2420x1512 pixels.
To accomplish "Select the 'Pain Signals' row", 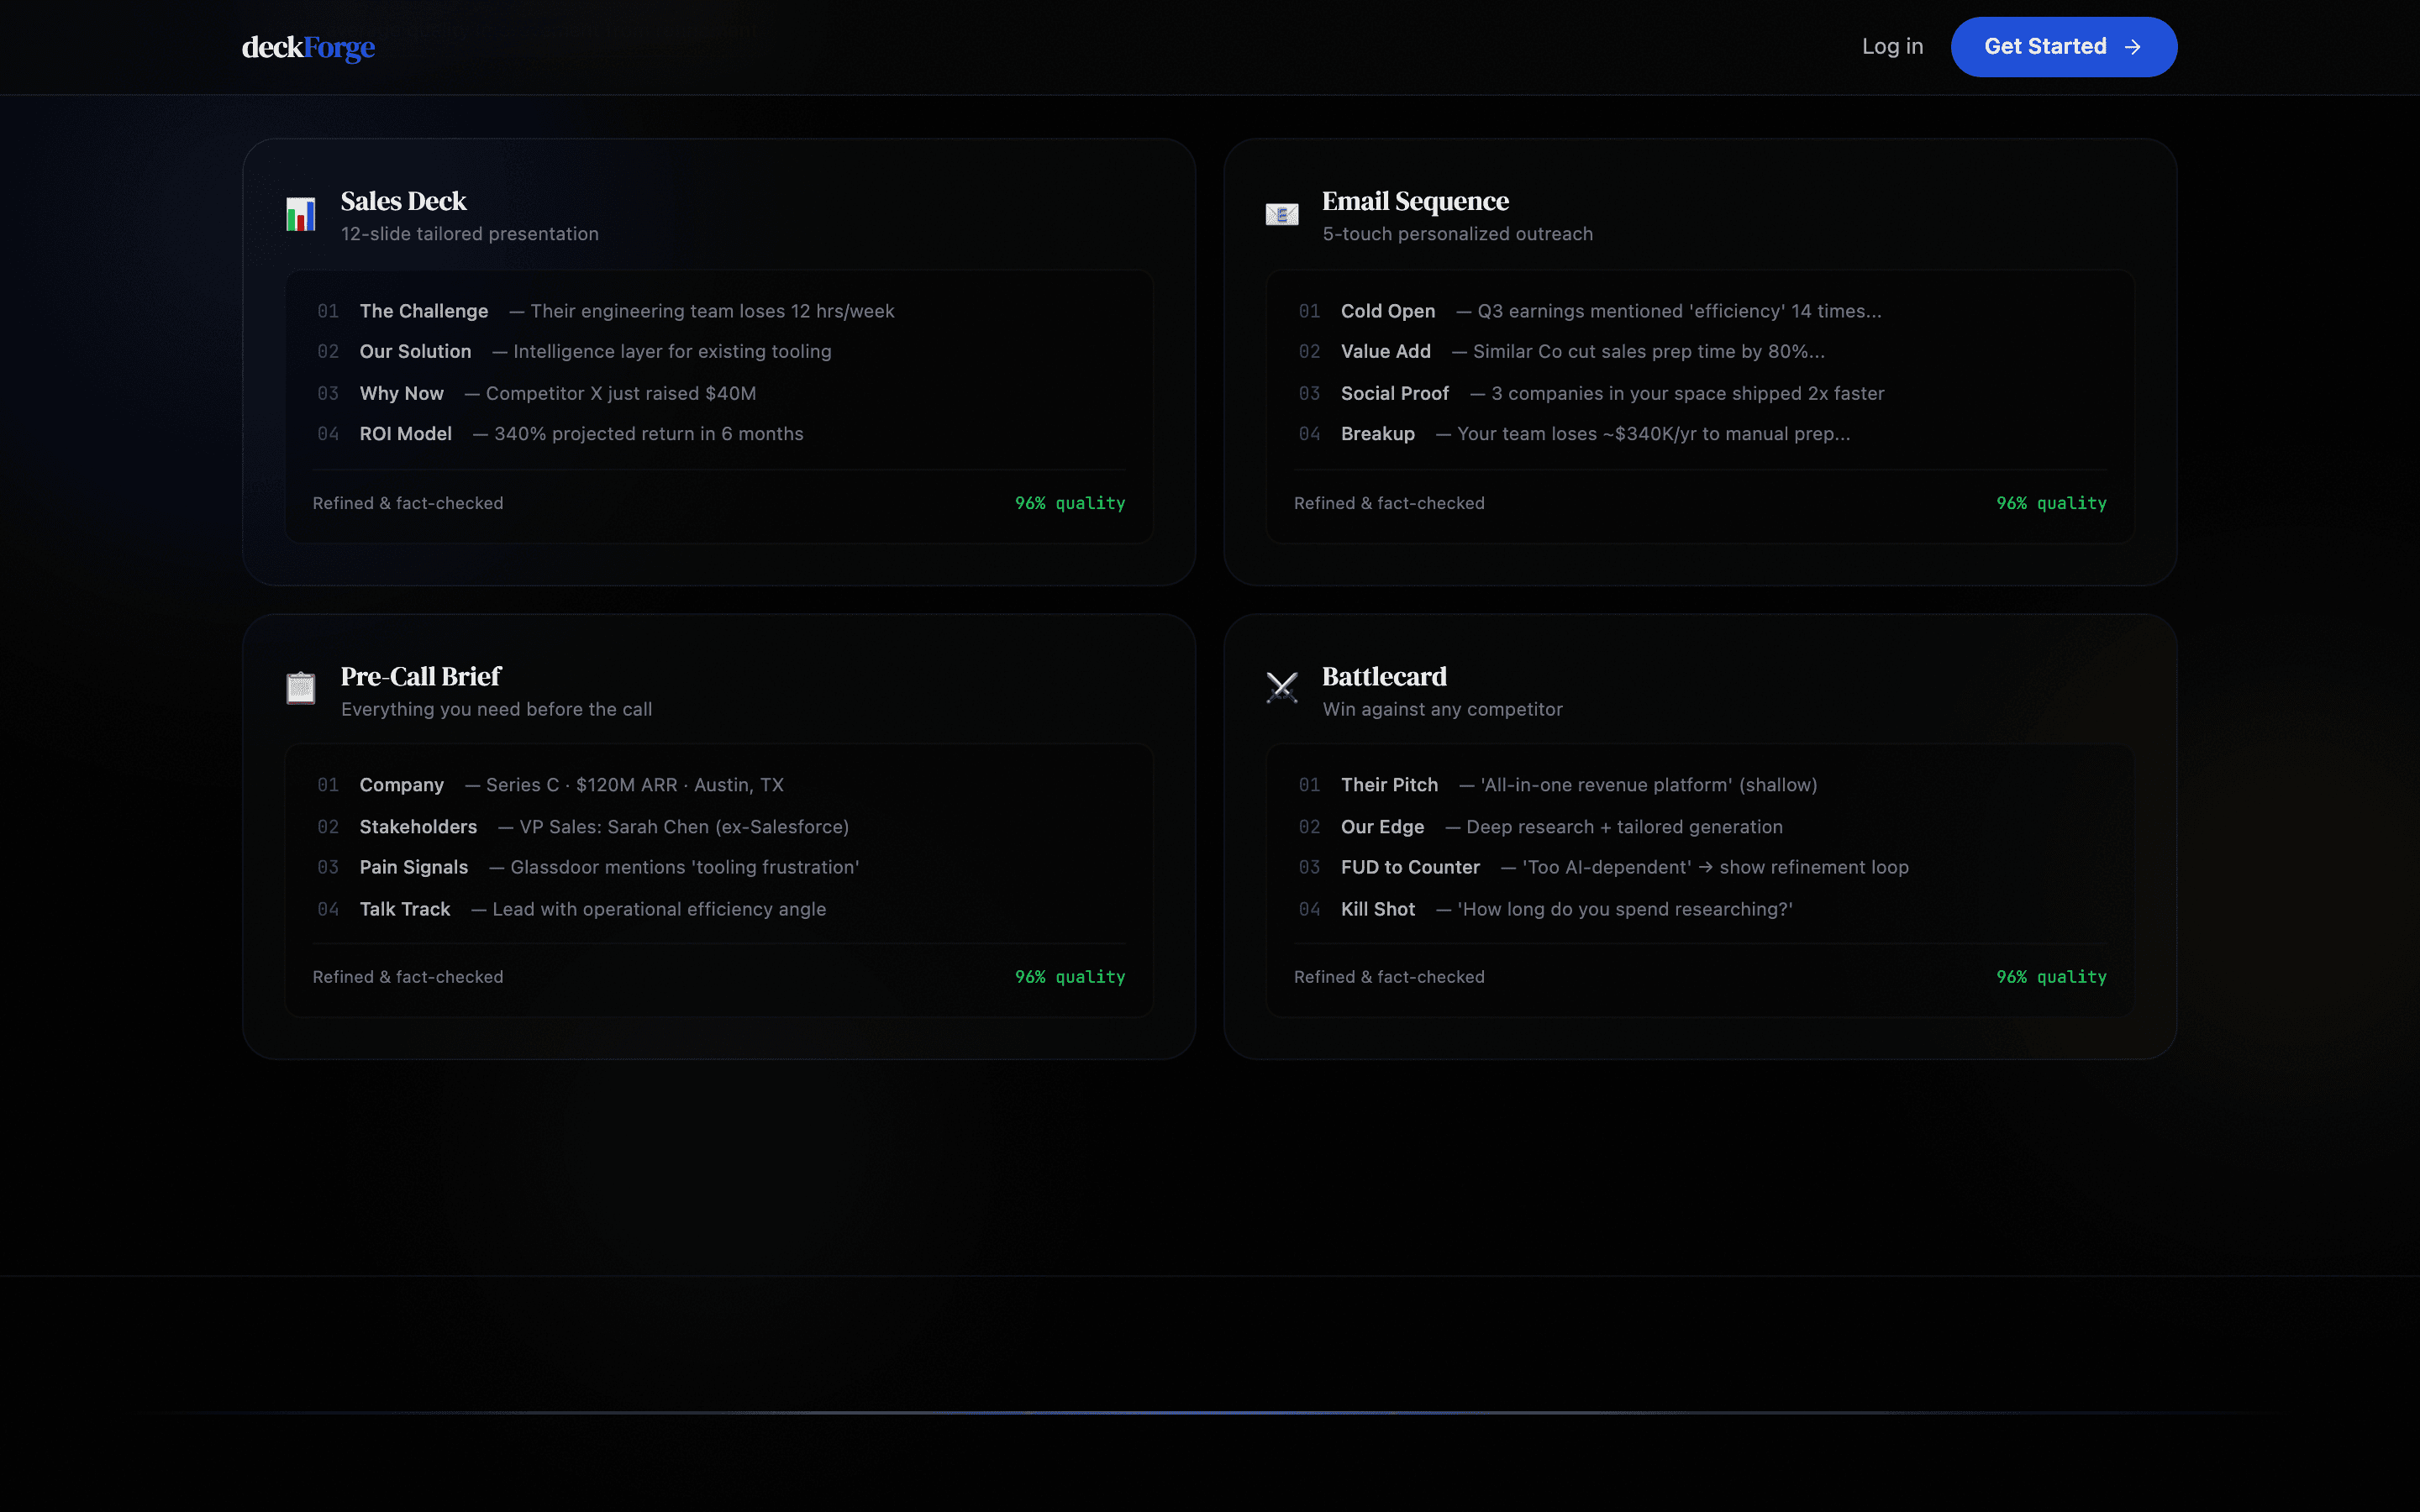I will tap(719, 867).
